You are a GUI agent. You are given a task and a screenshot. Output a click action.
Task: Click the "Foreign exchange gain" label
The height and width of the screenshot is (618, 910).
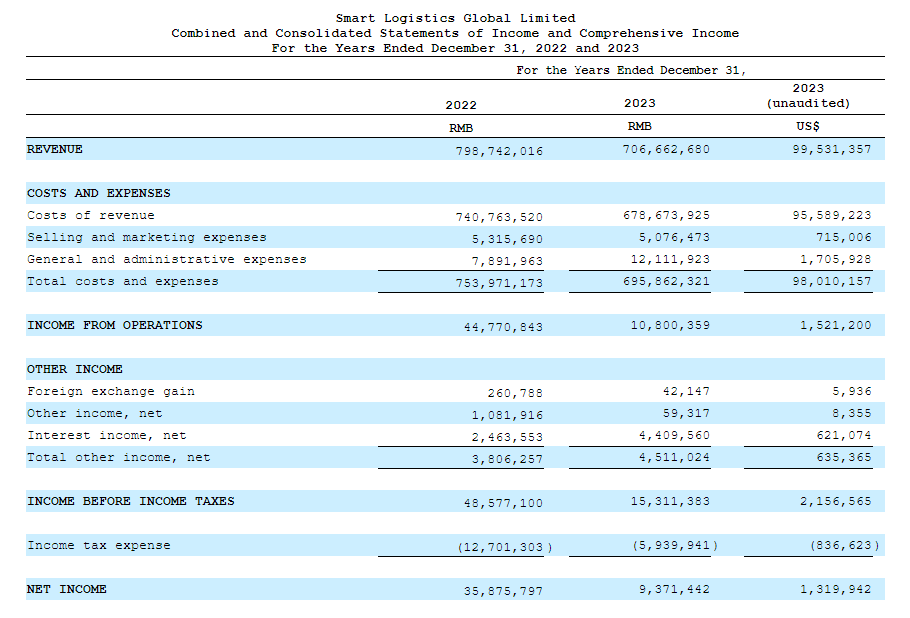pyautogui.click(x=111, y=392)
